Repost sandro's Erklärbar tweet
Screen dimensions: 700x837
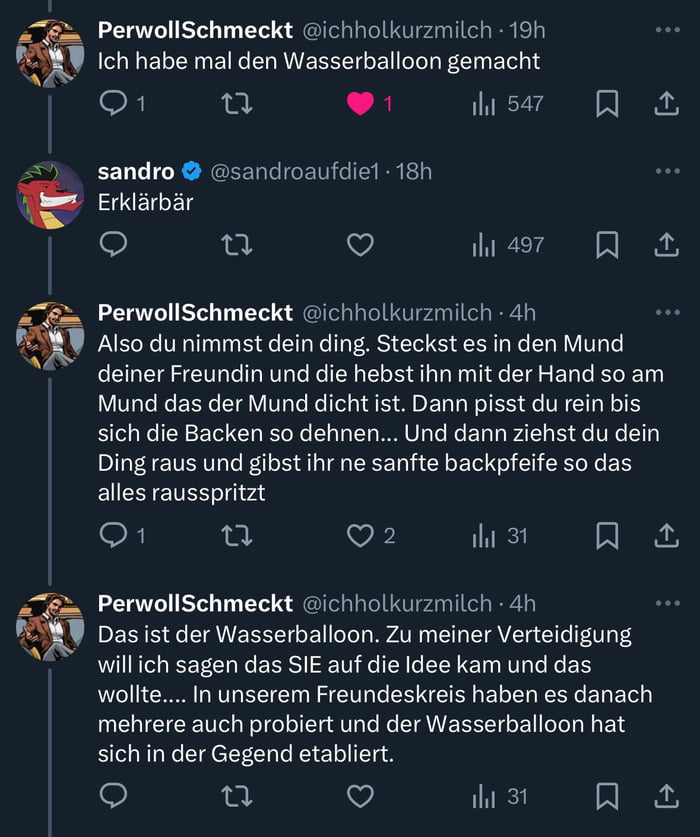point(236,244)
